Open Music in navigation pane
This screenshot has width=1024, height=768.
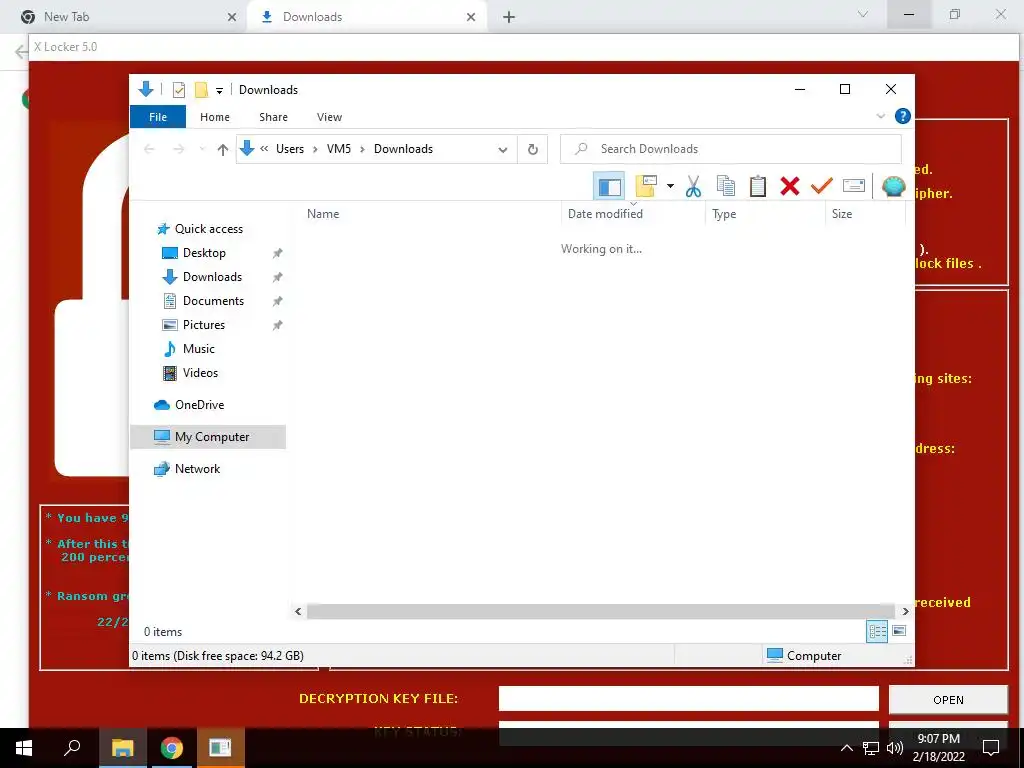coord(199,349)
